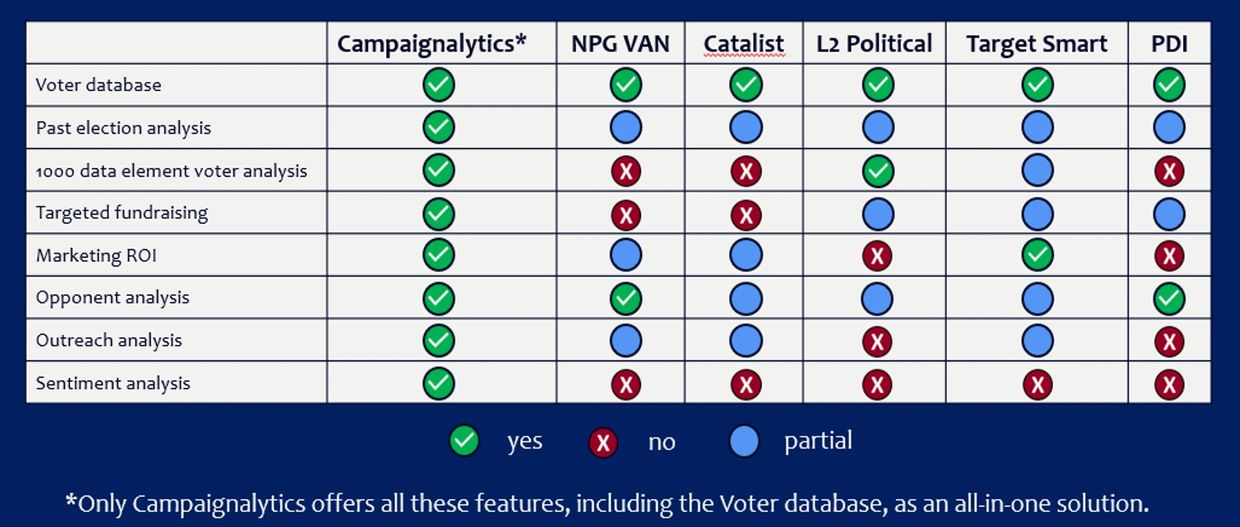Click the blue 'partial' legend circle
The height and width of the screenshot is (527, 1240).
point(744,441)
